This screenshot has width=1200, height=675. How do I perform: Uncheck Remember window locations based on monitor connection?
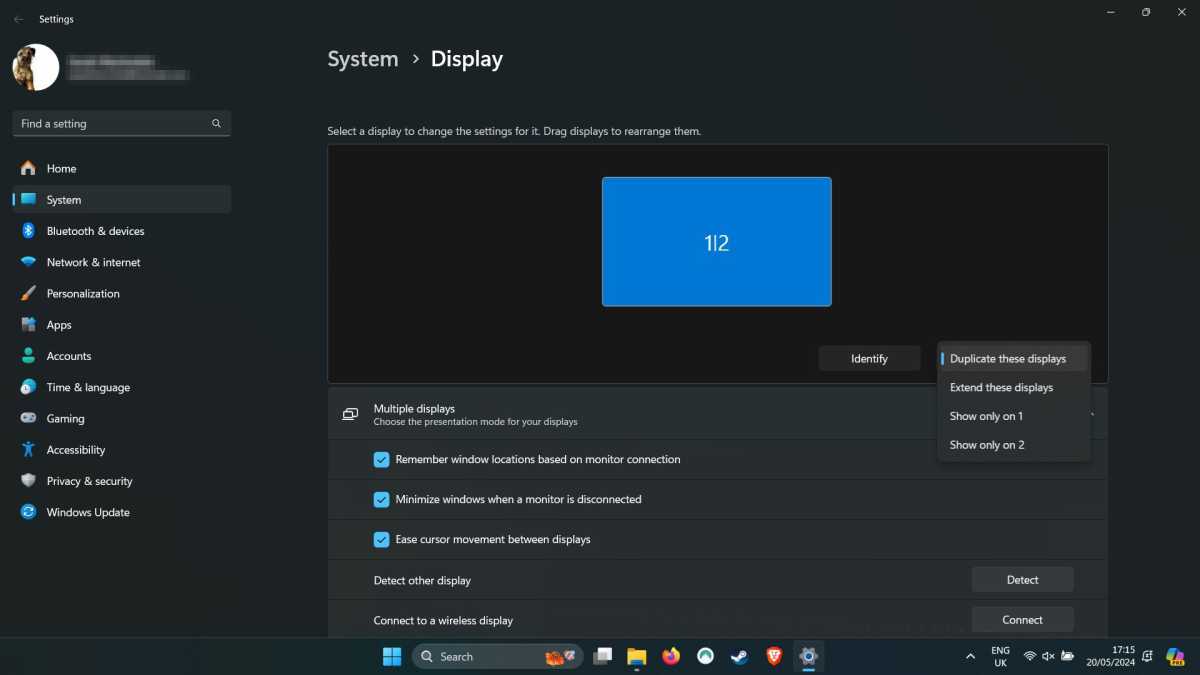pyautogui.click(x=381, y=460)
